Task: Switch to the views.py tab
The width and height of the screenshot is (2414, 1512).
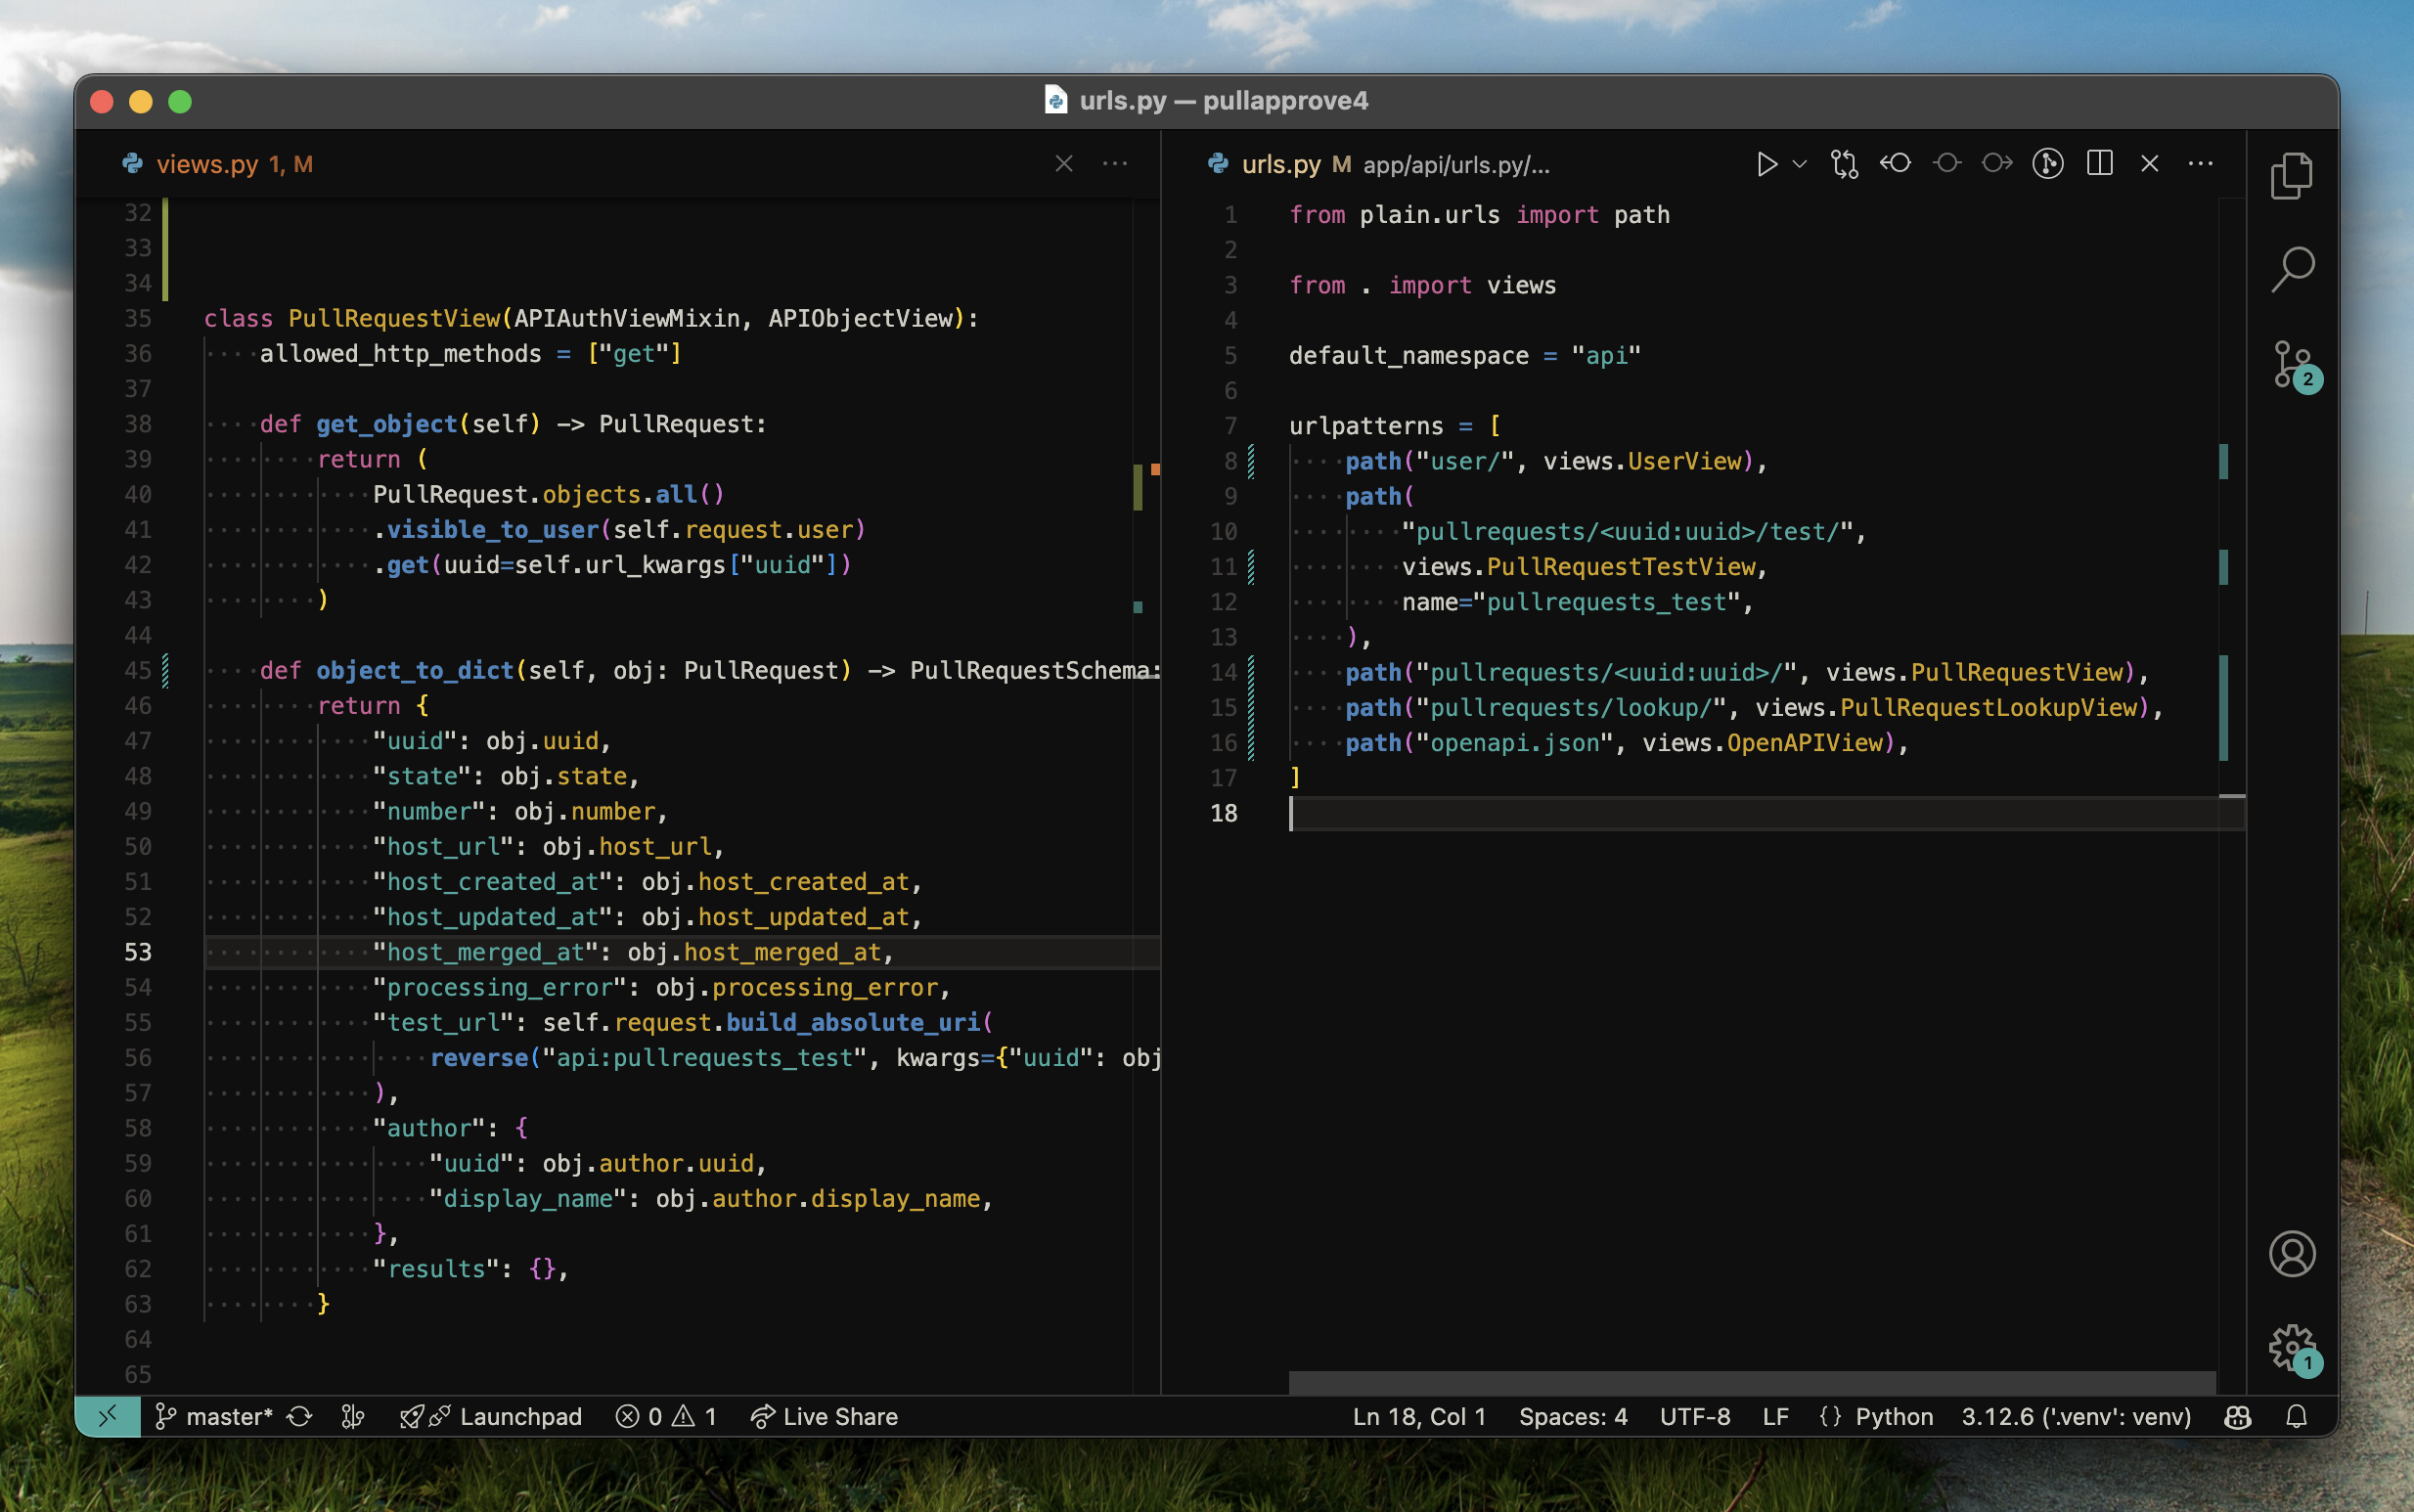Action: [207, 164]
